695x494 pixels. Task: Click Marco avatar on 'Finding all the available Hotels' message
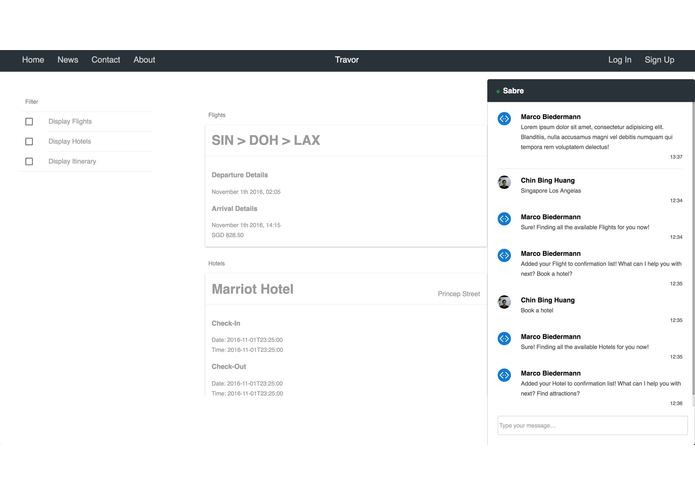(x=504, y=338)
